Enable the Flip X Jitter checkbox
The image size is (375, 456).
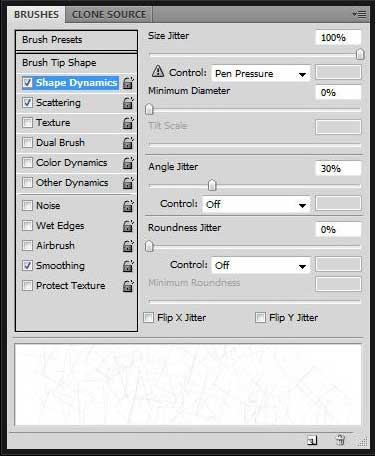click(x=148, y=317)
